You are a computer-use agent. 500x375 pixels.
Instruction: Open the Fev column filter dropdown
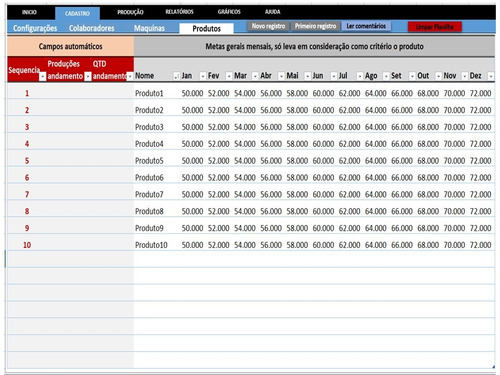click(229, 76)
